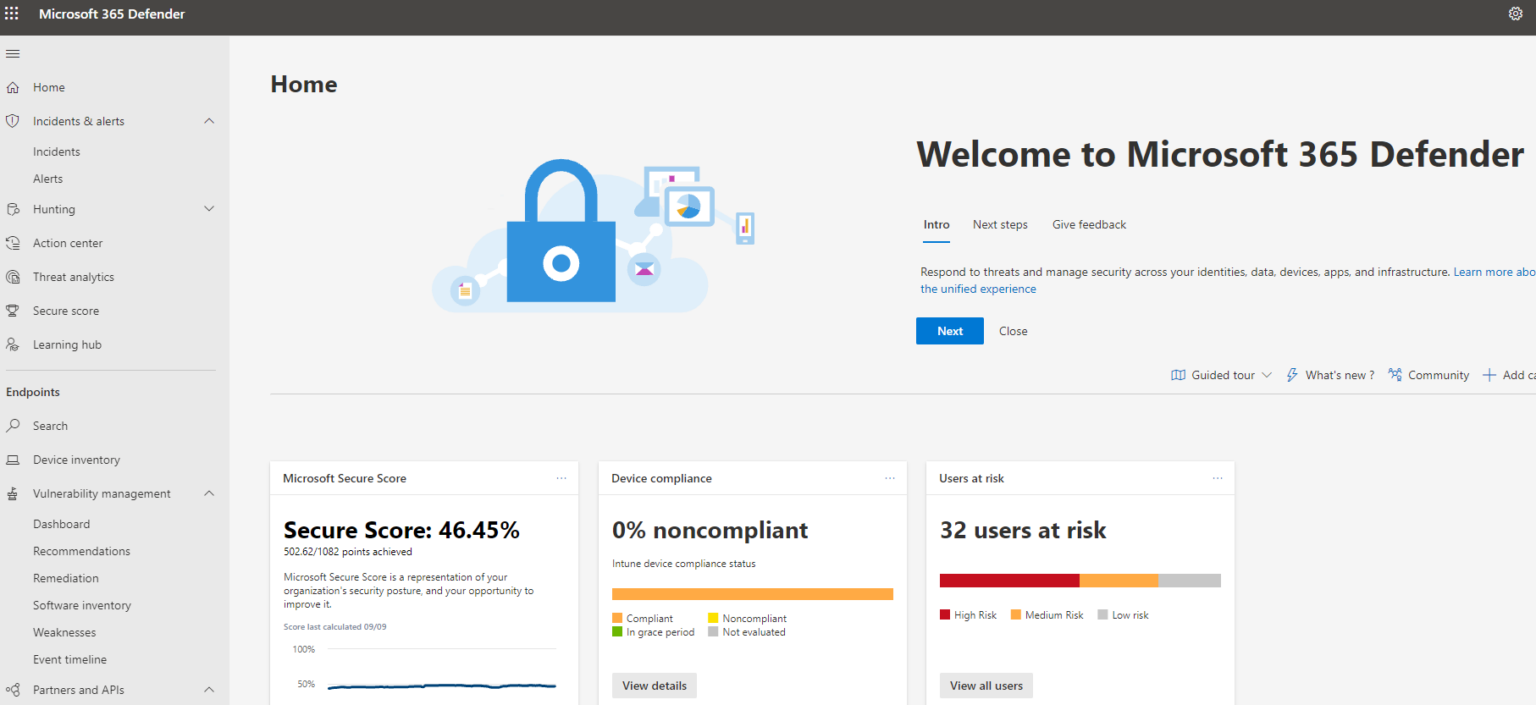1536x705 pixels.
Task: Click the Vulnerability management icon
Action: click(13, 494)
